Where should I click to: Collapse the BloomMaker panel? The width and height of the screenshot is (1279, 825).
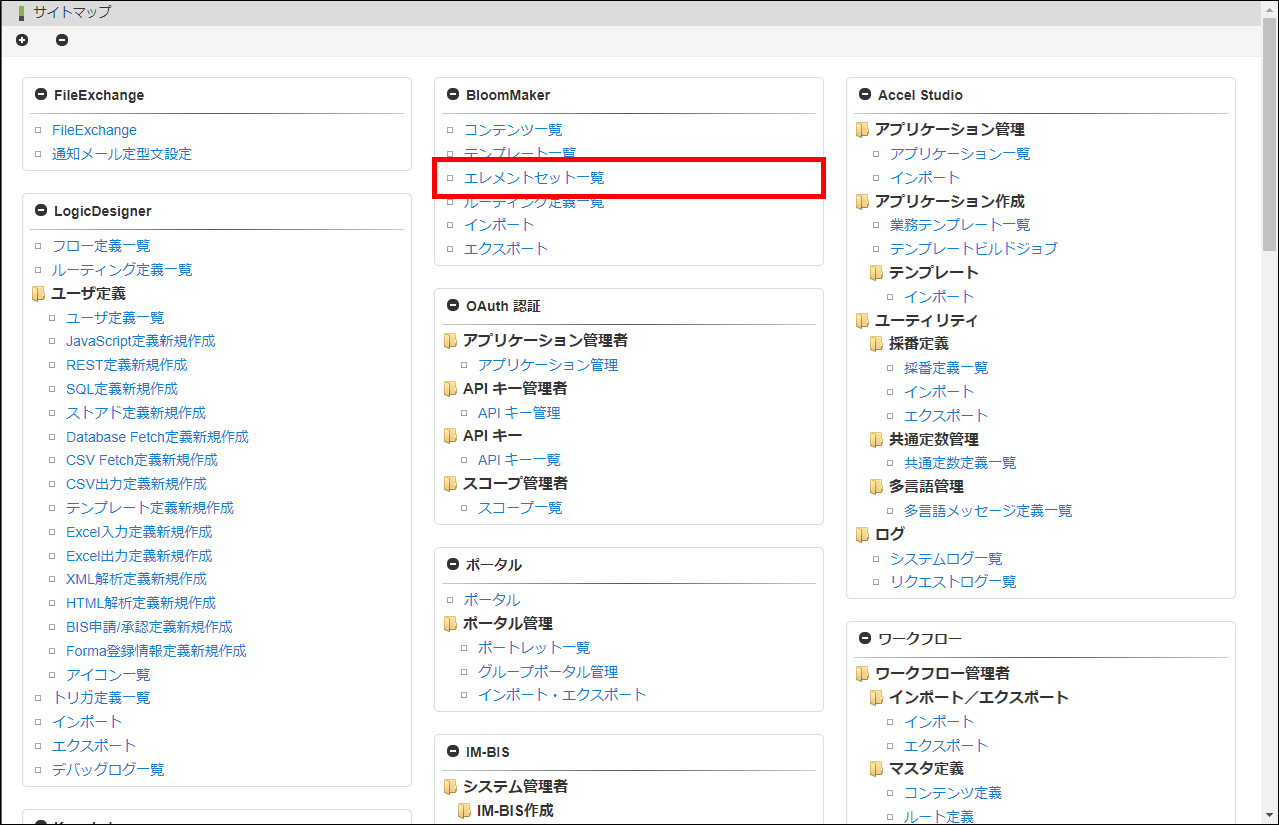[453, 95]
